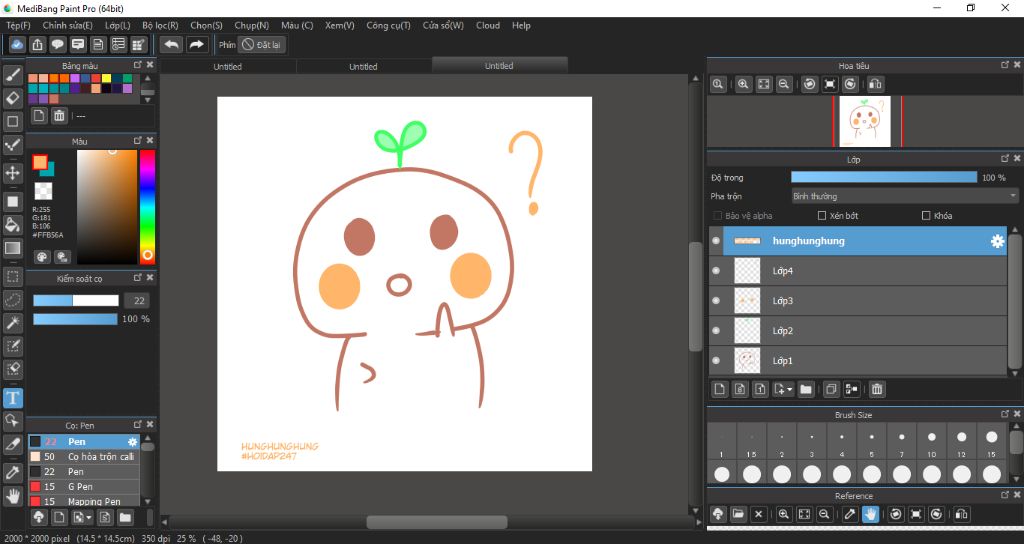
Task: Select the Cọ hòa trộn brush
Action: (x=84, y=456)
